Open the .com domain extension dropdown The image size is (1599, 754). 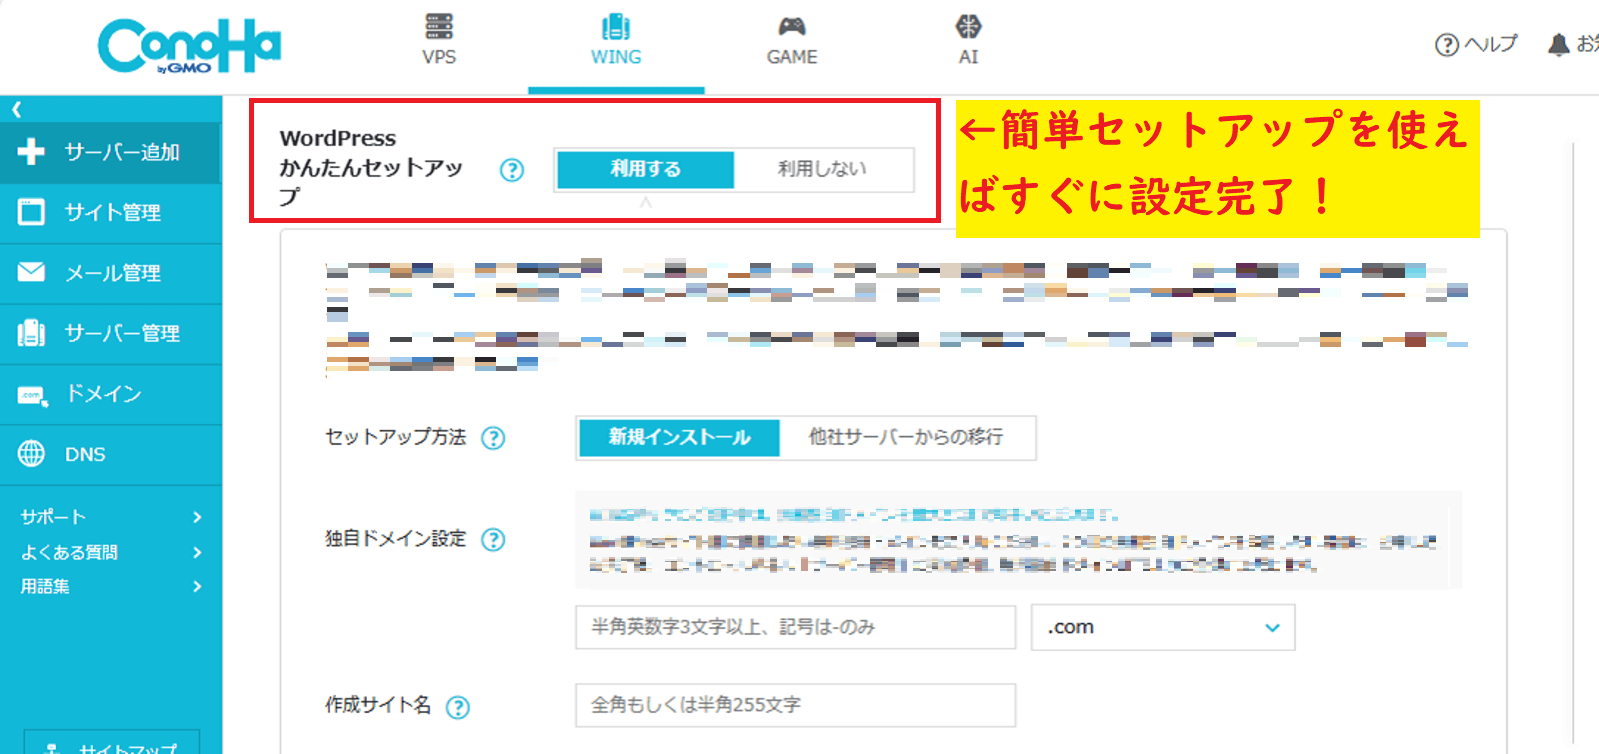point(1163,627)
